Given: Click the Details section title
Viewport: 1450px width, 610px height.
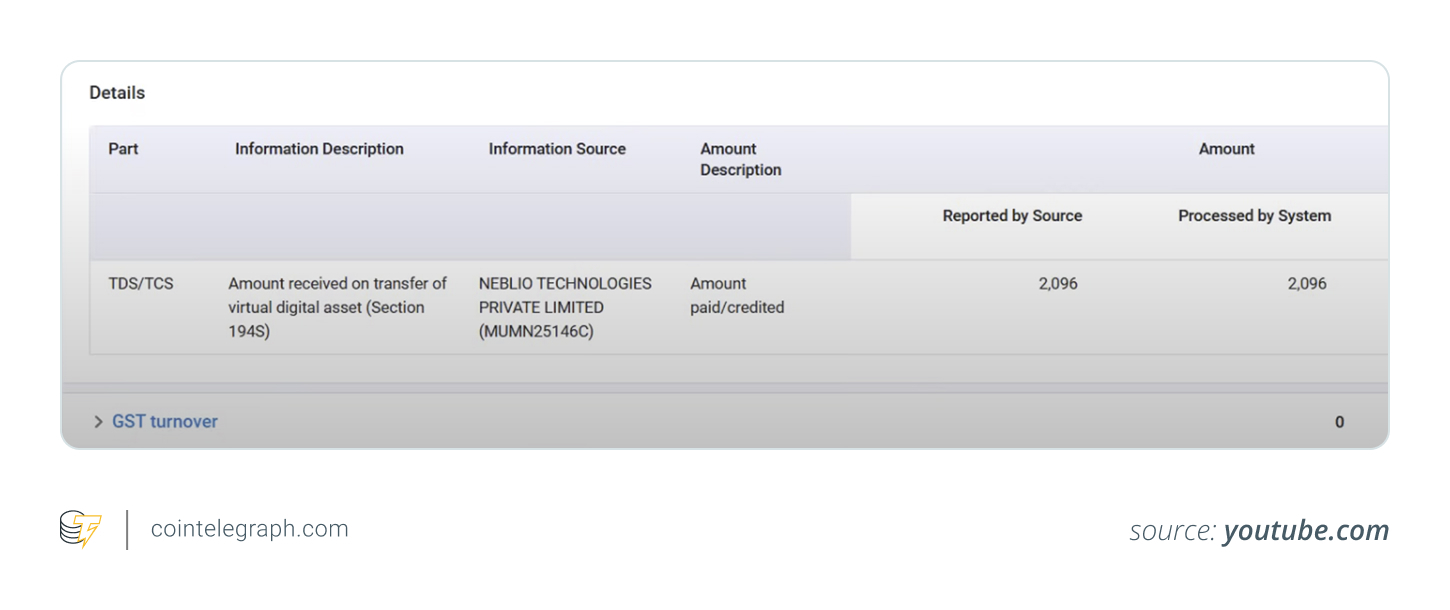Looking at the screenshot, I should 117,92.
